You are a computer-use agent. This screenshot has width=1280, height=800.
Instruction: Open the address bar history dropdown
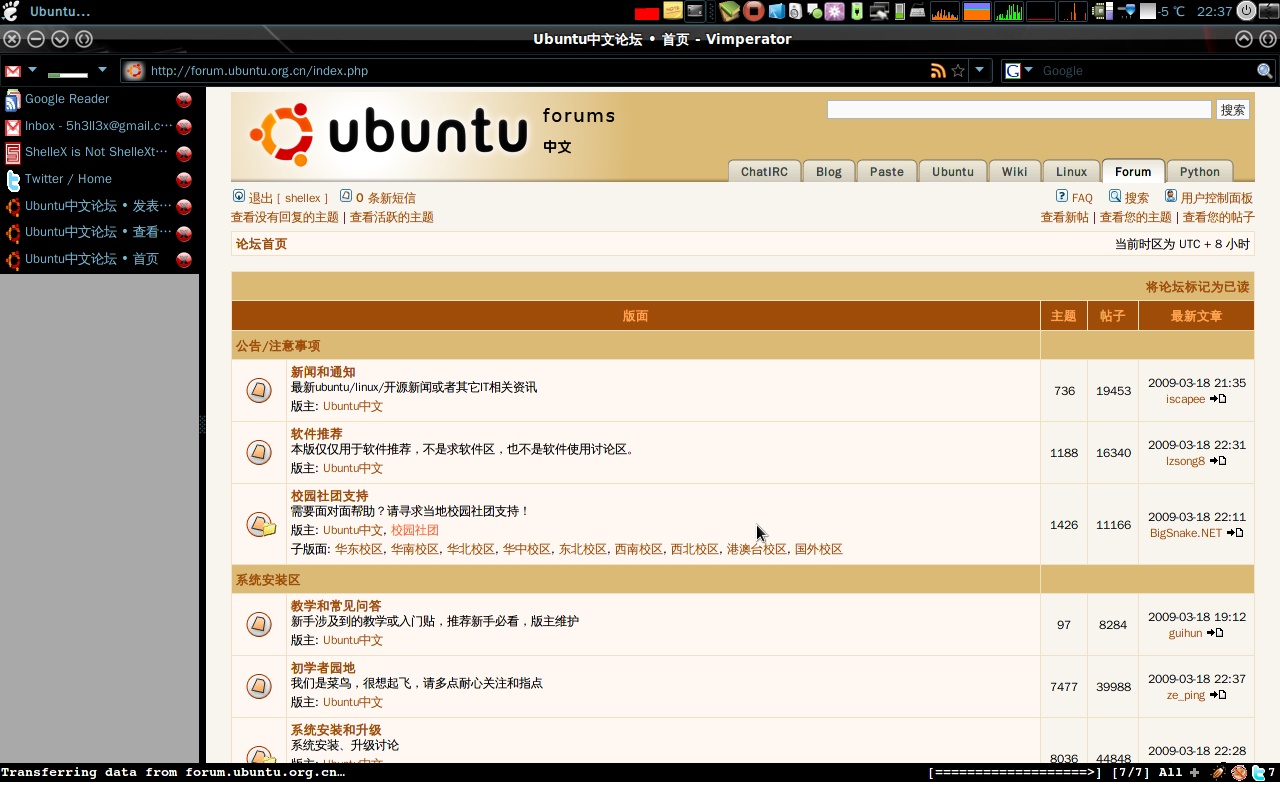coord(980,71)
